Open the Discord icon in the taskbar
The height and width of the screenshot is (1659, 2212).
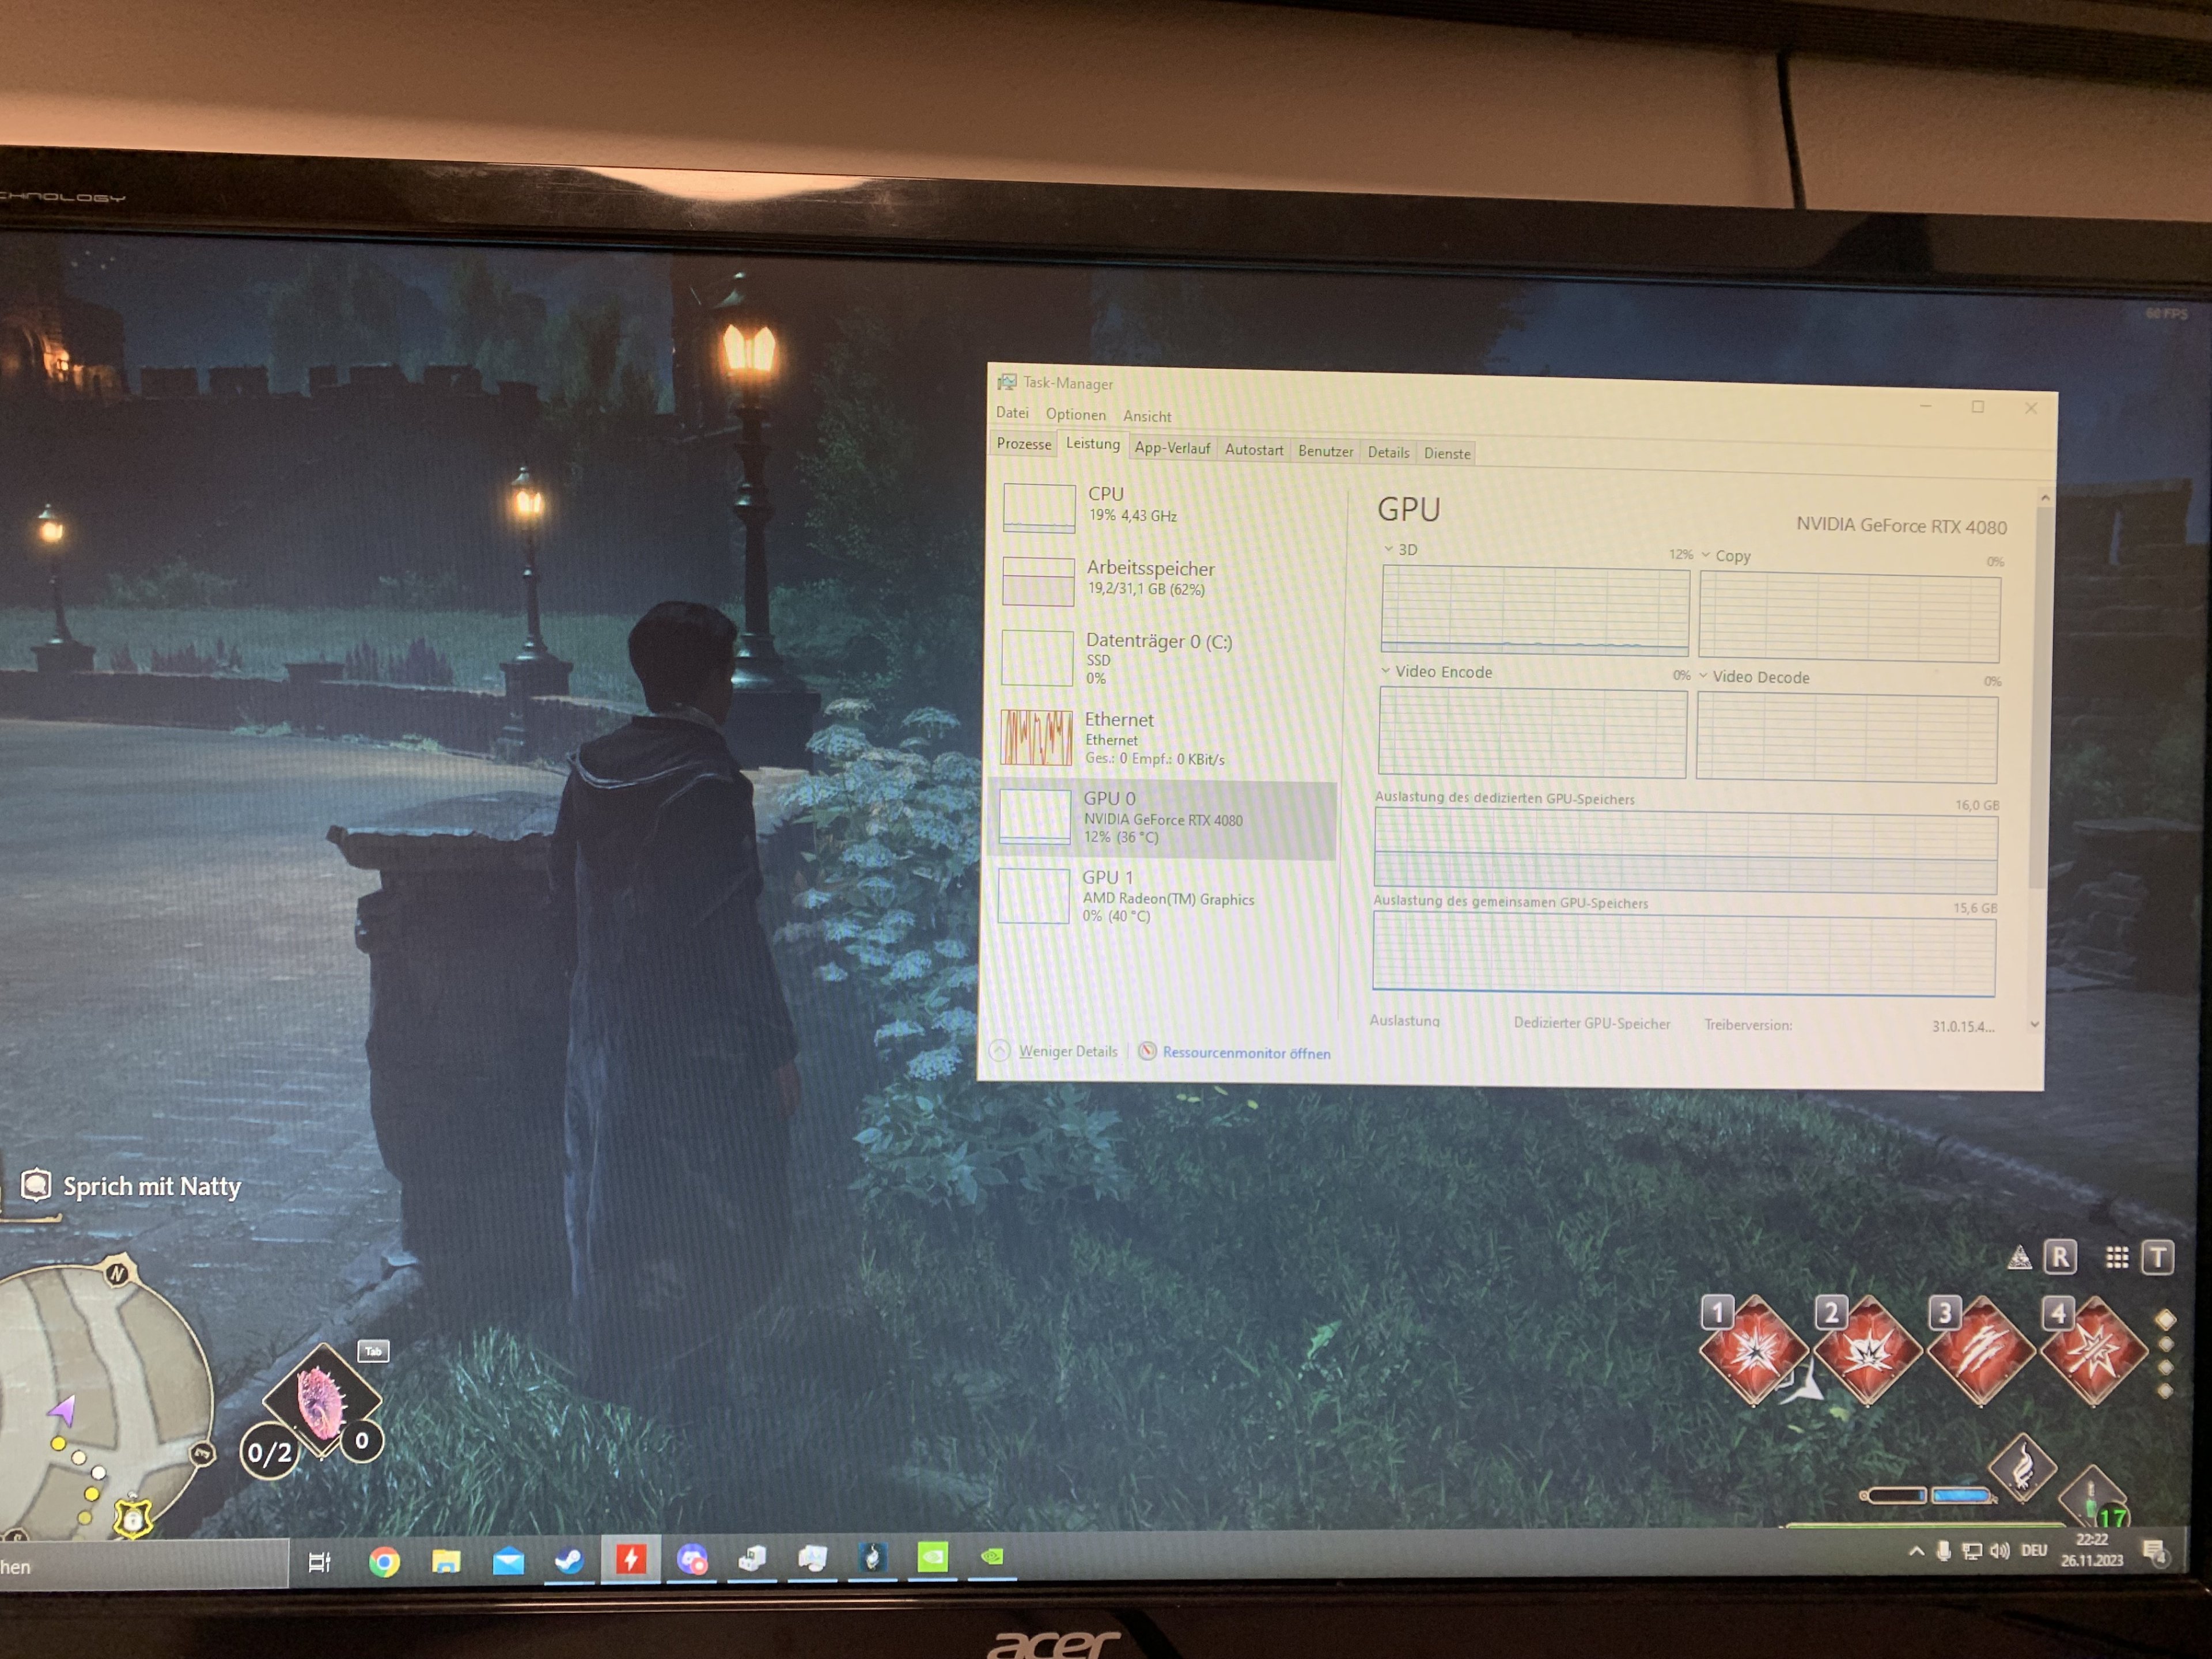coord(692,1560)
